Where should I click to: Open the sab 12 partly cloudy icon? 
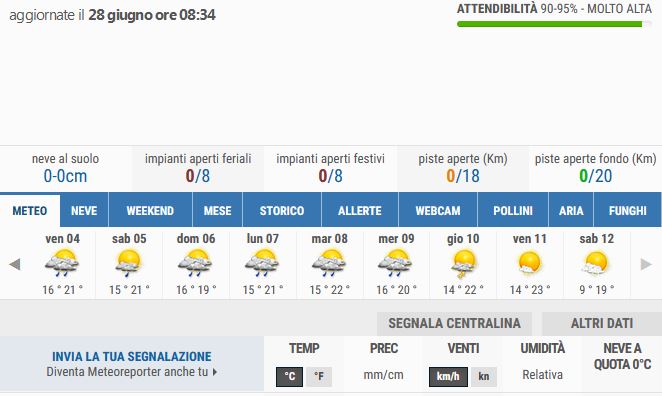point(596,263)
